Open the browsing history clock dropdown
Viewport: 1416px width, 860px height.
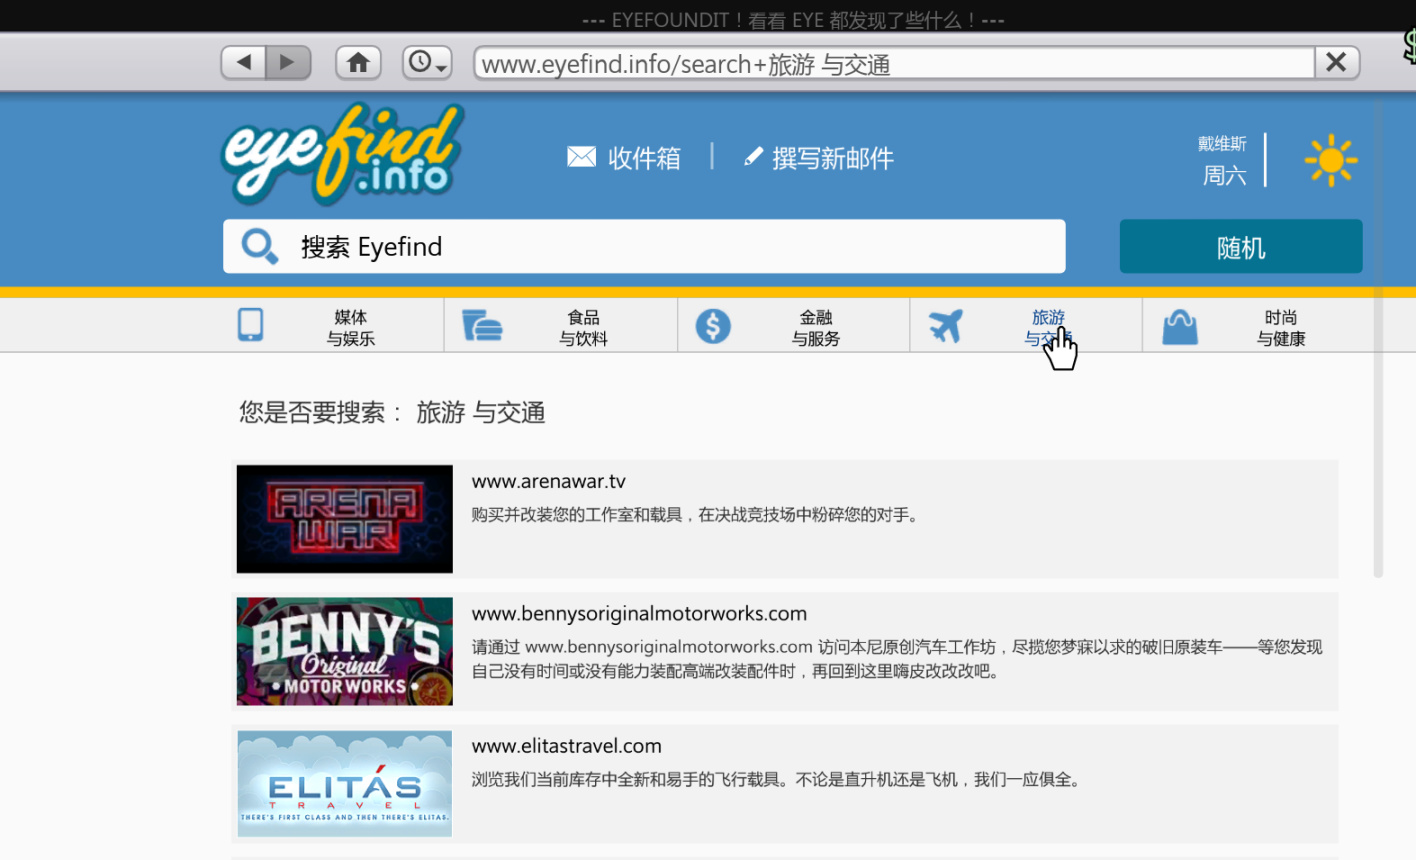(x=427, y=62)
